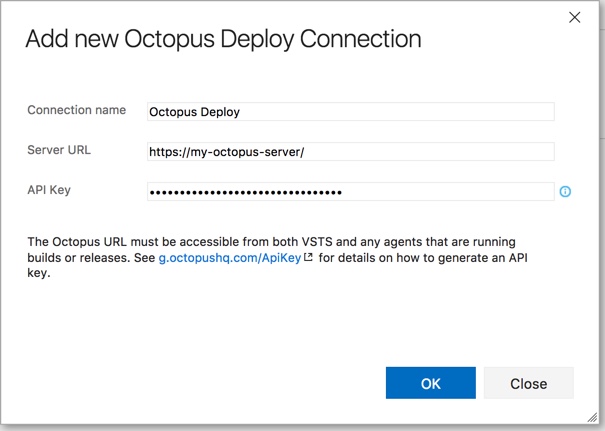Dismiss the dialog using the X icon

(575, 17)
